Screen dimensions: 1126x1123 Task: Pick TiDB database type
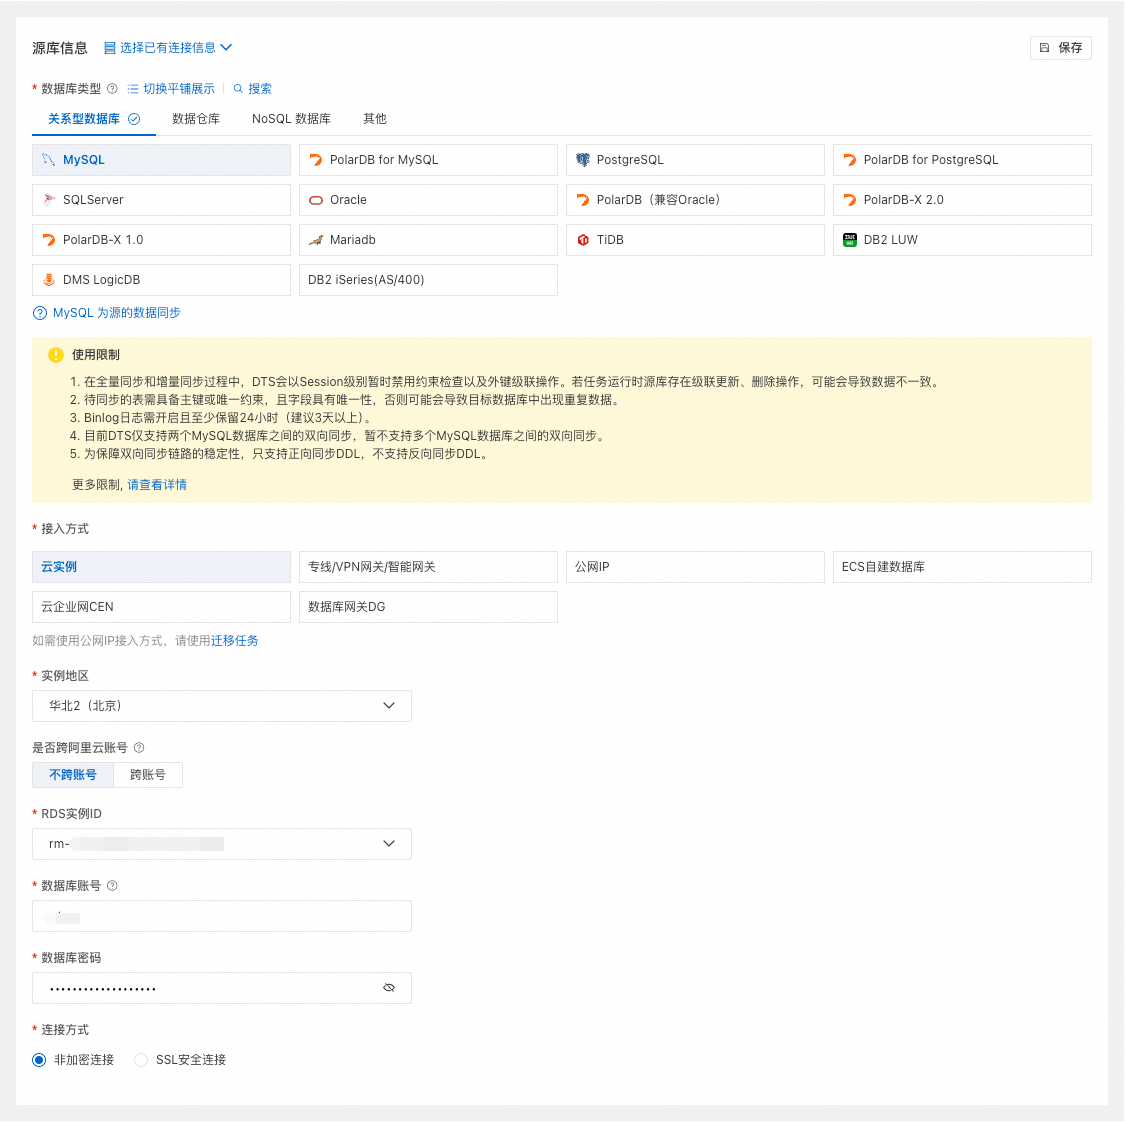click(695, 240)
